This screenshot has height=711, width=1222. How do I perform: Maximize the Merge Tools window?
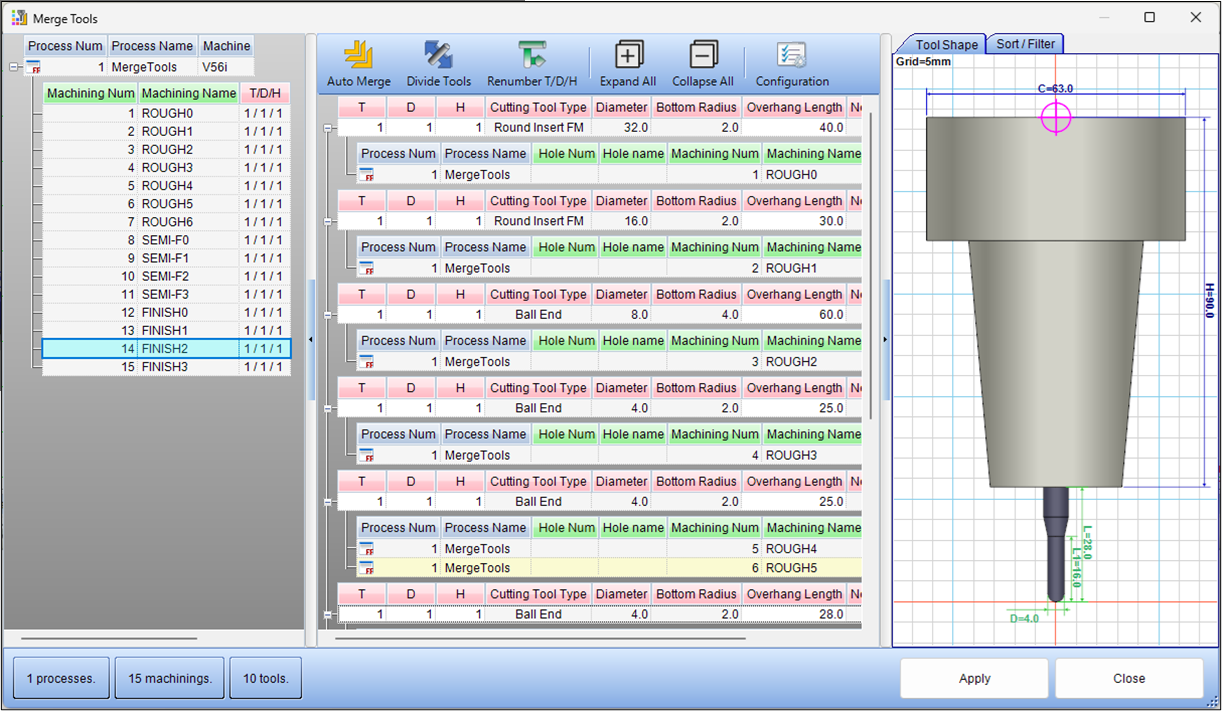pos(1150,18)
